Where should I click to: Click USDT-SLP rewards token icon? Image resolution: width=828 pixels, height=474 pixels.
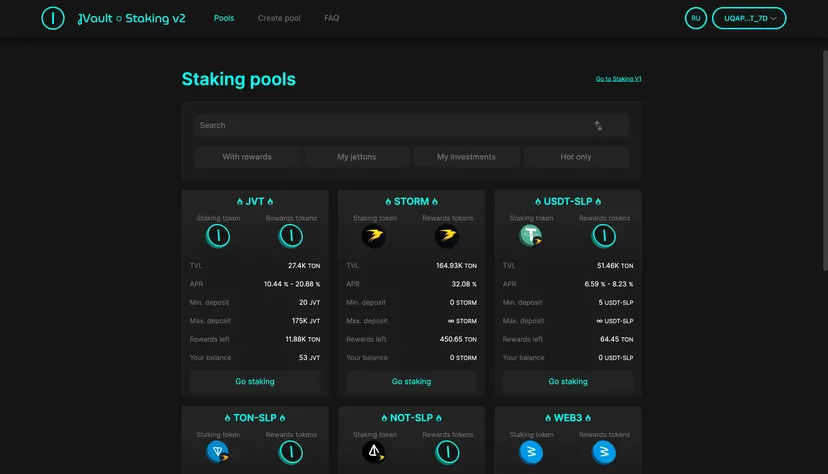(x=604, y=236)
